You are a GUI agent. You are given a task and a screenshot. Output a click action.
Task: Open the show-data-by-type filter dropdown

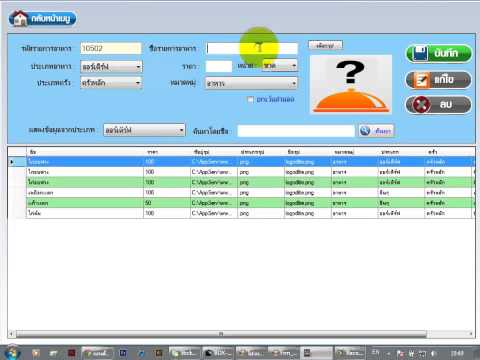point(144,130)
